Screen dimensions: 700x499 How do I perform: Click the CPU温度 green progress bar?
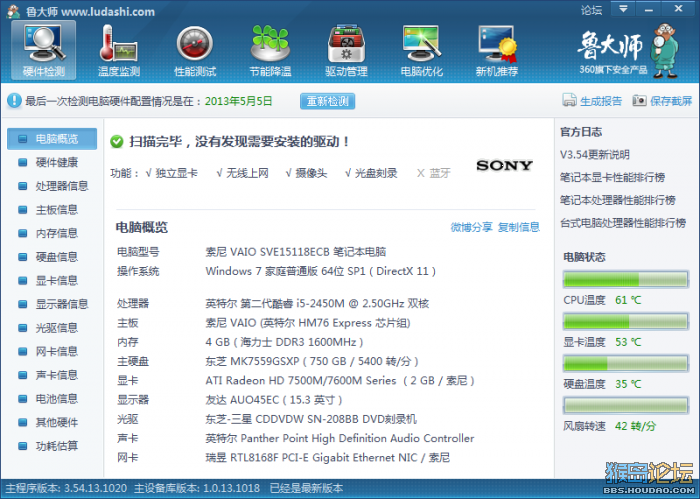[x=625, y=280]
